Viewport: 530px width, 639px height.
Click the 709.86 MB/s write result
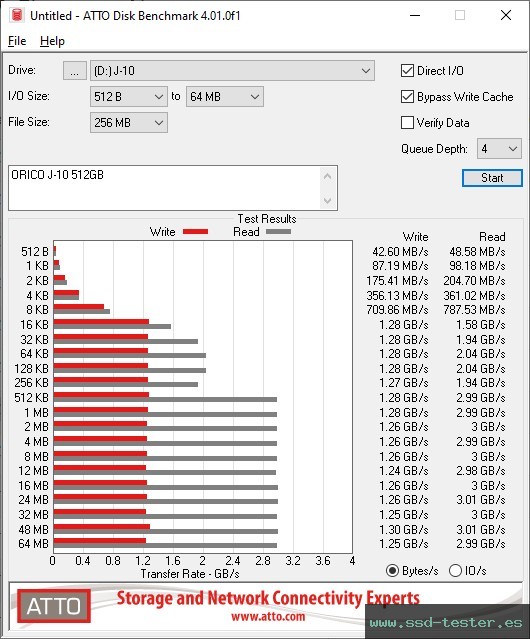(397, 310)
